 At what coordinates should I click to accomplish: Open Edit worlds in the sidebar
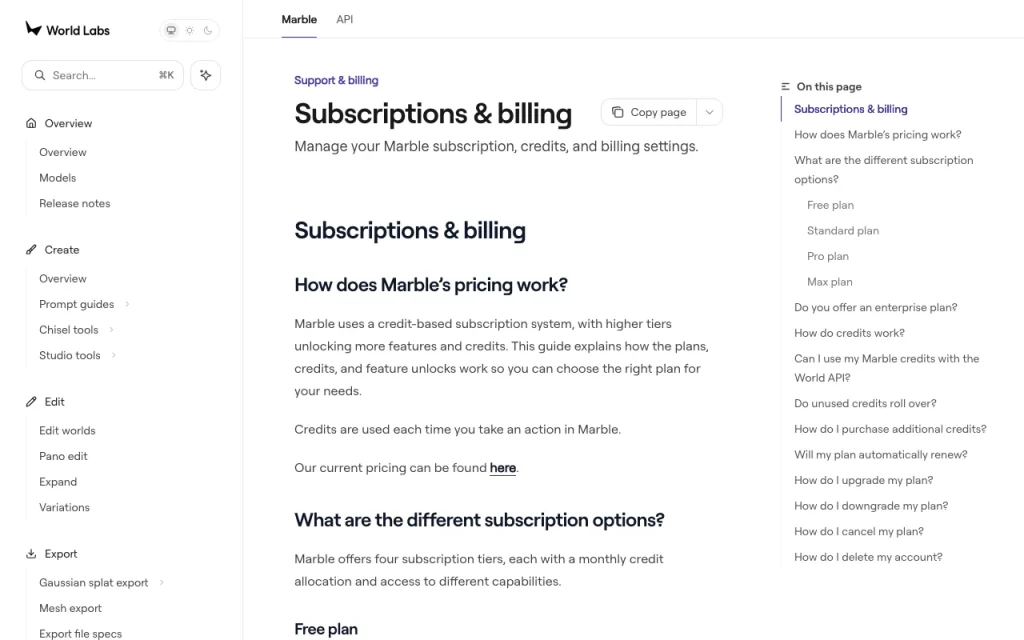point(67,430)
